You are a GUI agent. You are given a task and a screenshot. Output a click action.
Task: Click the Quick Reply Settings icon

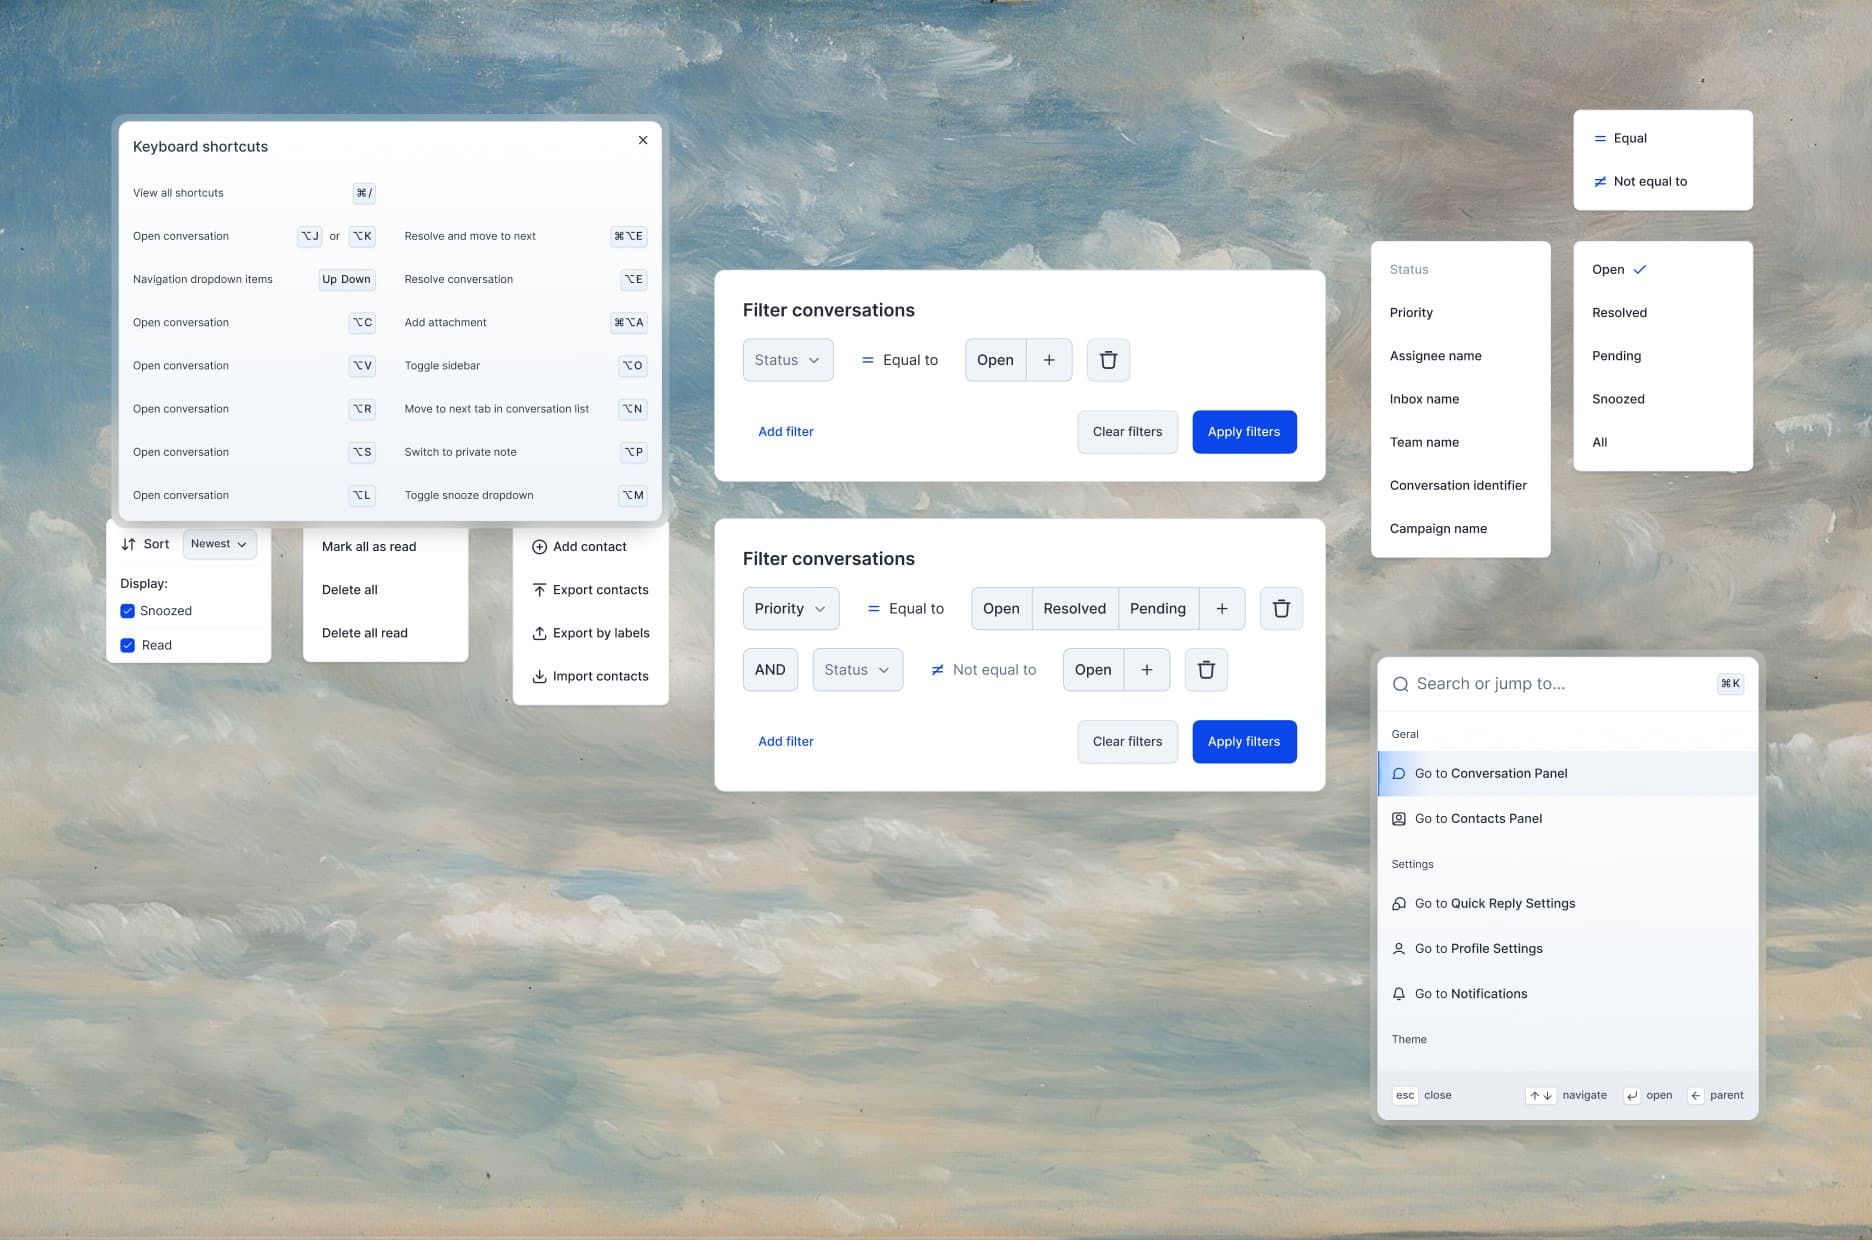(x=1399, y=904)
